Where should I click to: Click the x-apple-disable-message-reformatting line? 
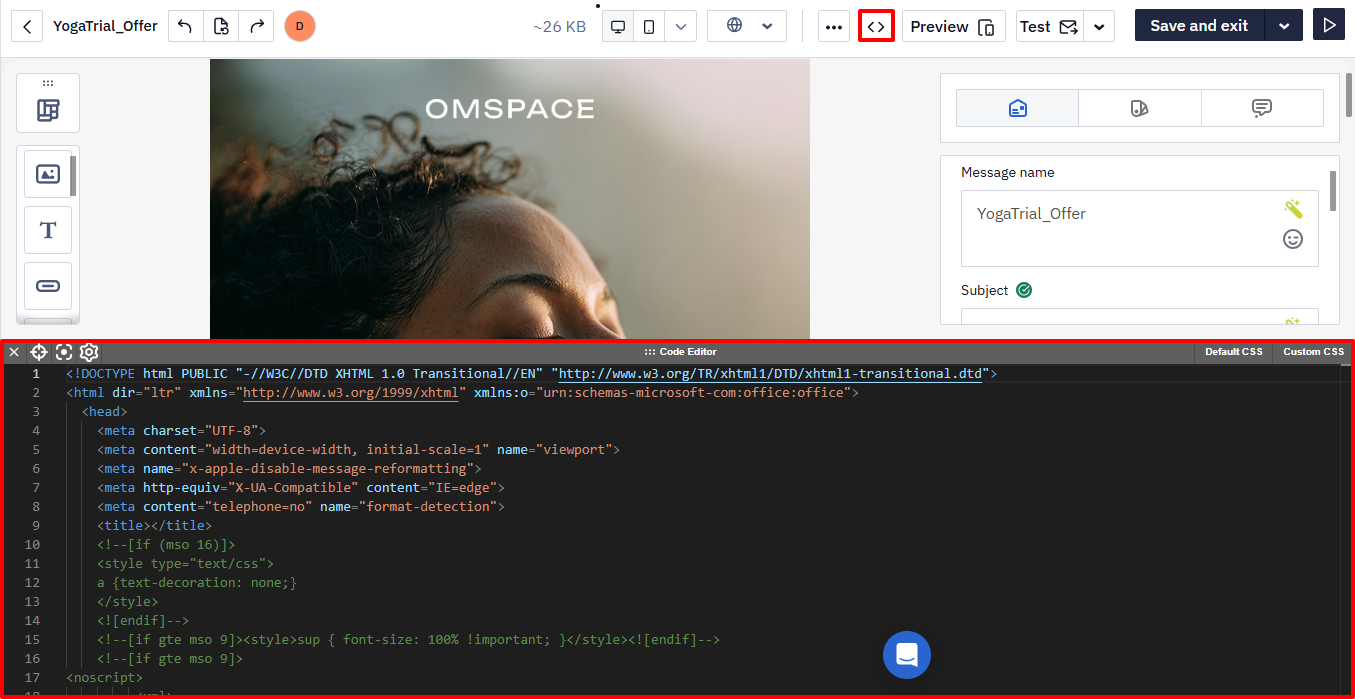289,468
